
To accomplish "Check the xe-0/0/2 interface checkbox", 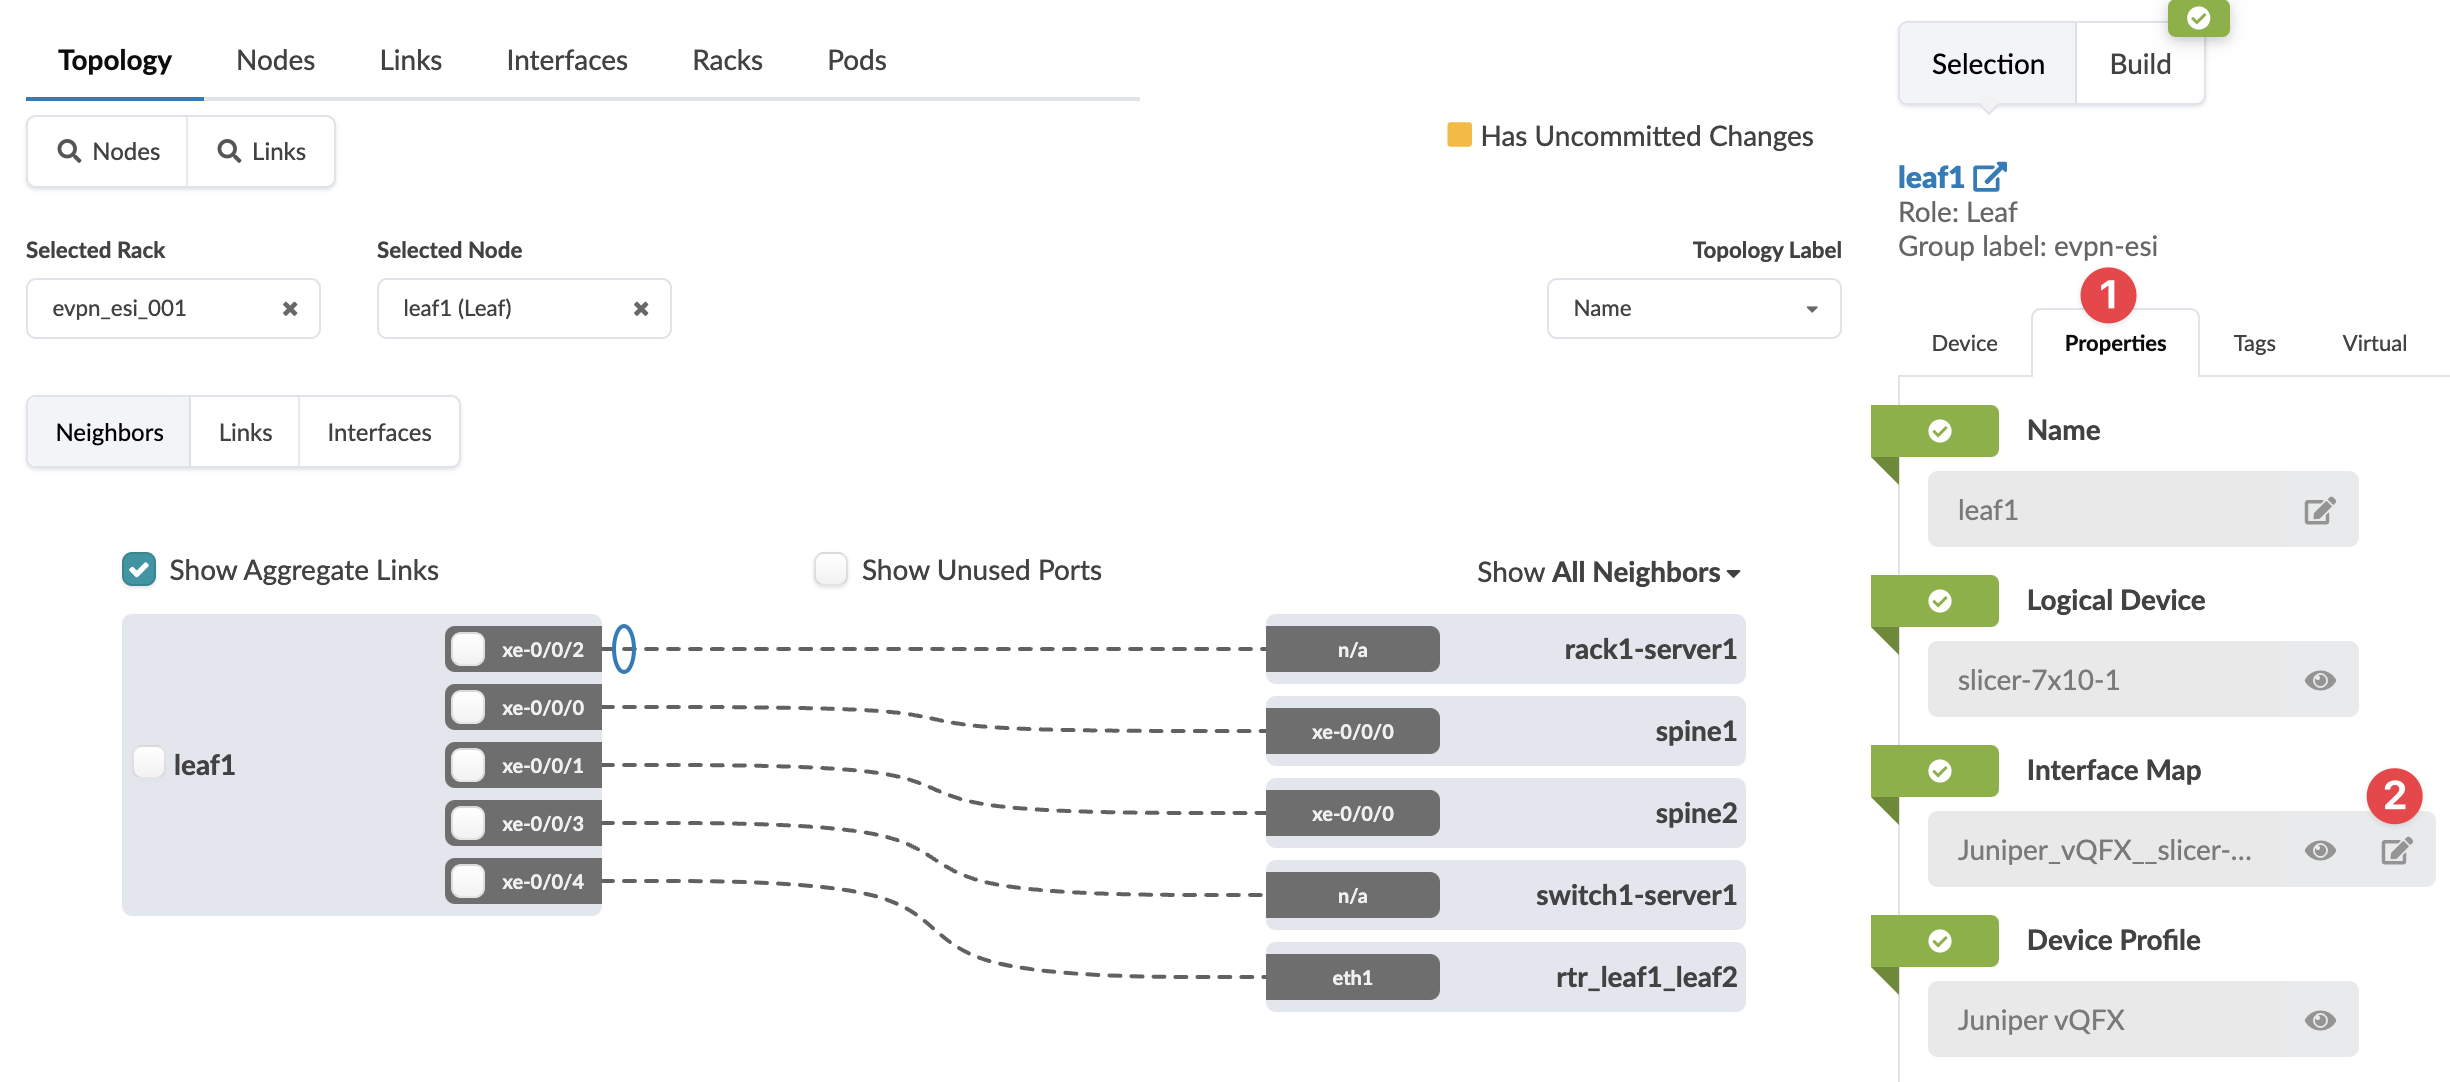I will click(468, 650).
